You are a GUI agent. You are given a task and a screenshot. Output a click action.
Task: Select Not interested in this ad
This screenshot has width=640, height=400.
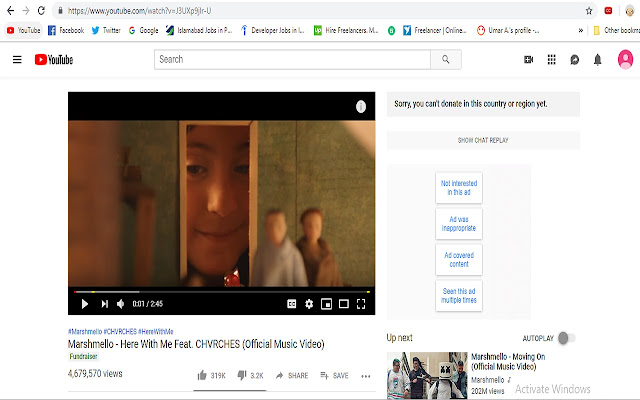[x=459, y=188]
